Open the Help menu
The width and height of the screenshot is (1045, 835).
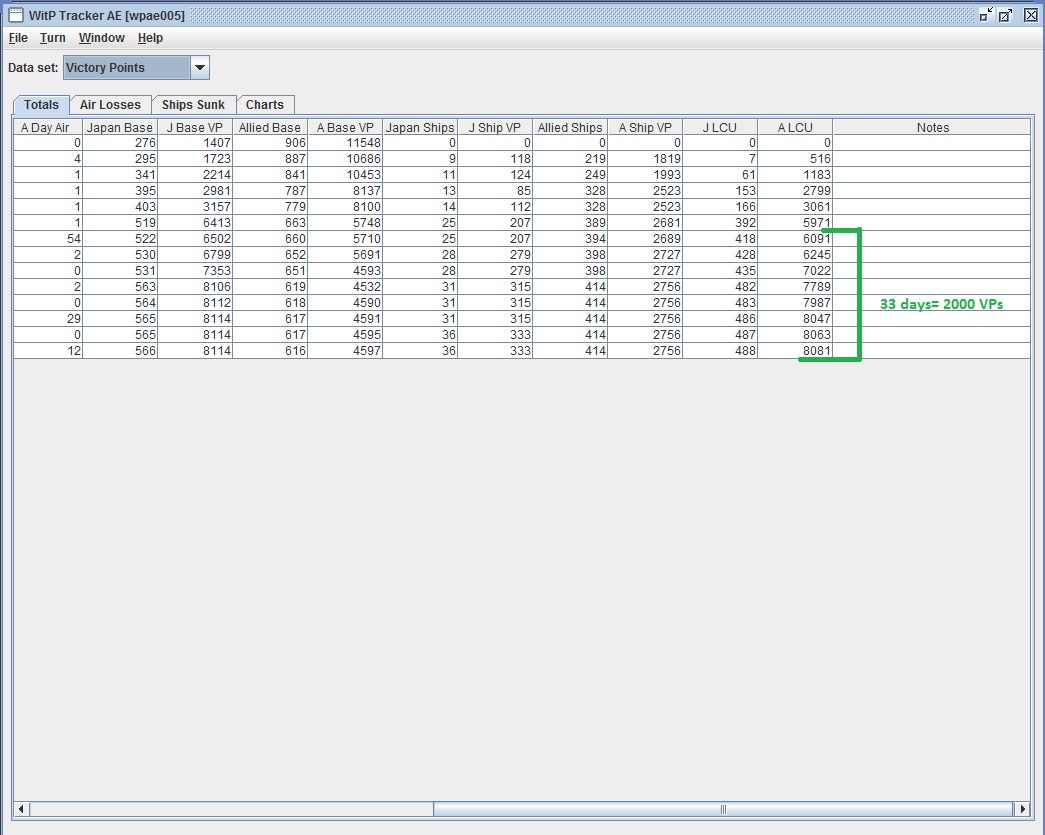click(150, 38)
